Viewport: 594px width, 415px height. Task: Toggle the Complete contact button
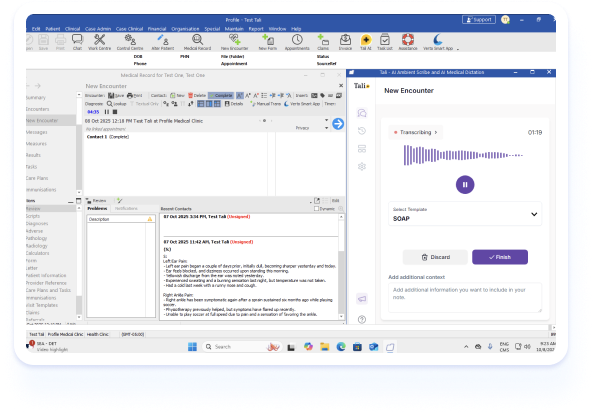click(221, 96)
